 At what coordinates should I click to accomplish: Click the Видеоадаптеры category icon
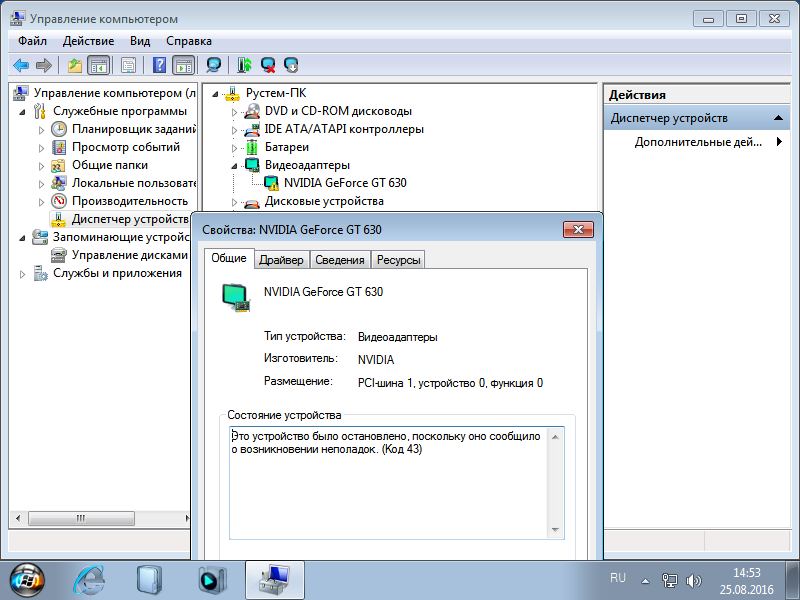point(252,165)
